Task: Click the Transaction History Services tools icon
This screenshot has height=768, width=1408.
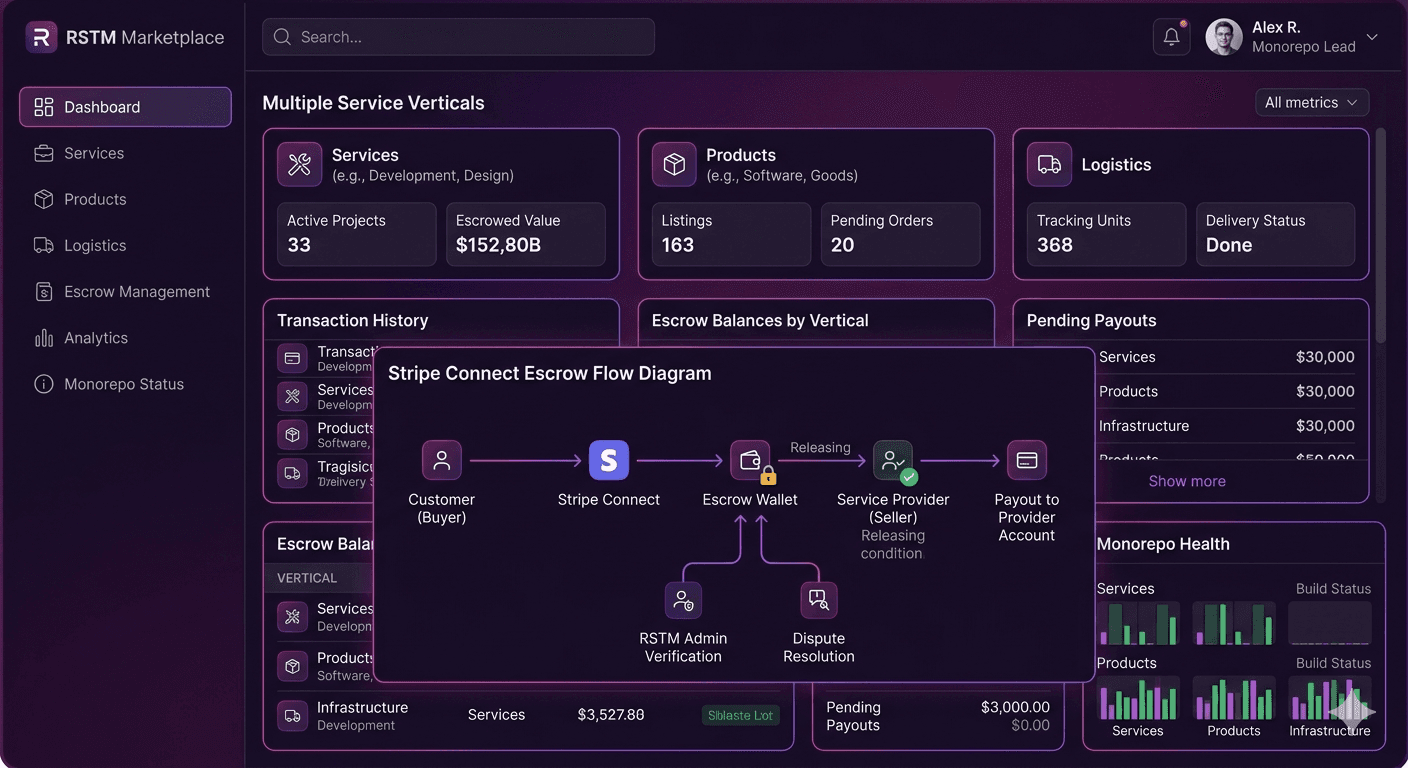Action: [293, 396]
